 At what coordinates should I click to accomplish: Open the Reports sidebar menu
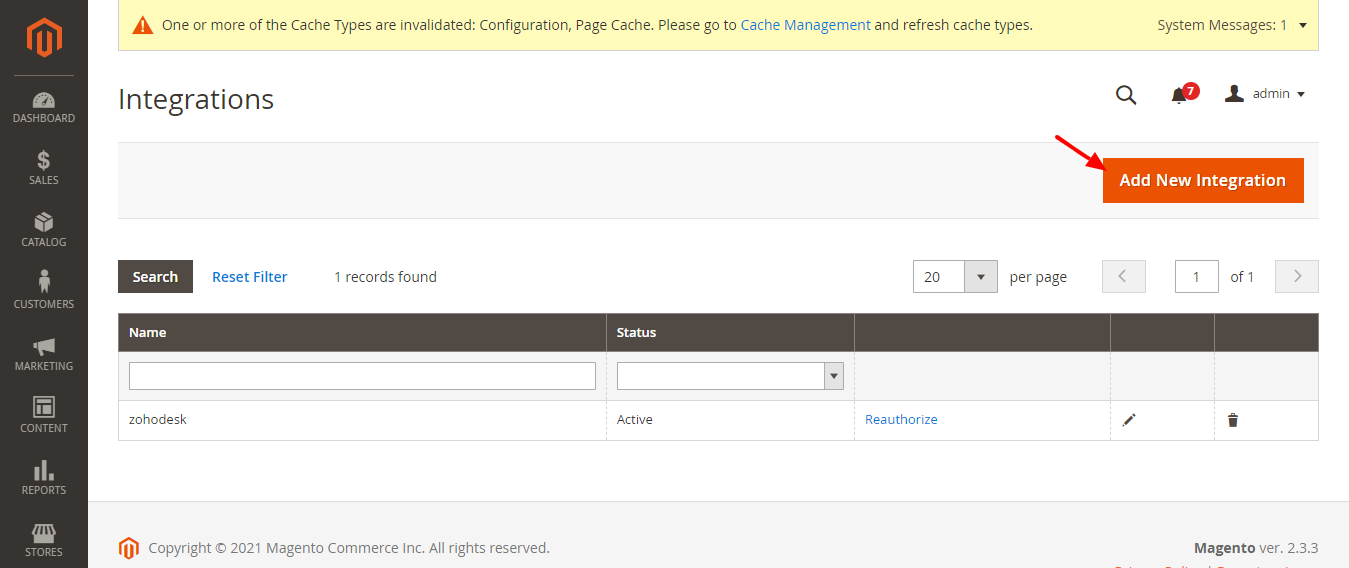(x=44, y=478)
